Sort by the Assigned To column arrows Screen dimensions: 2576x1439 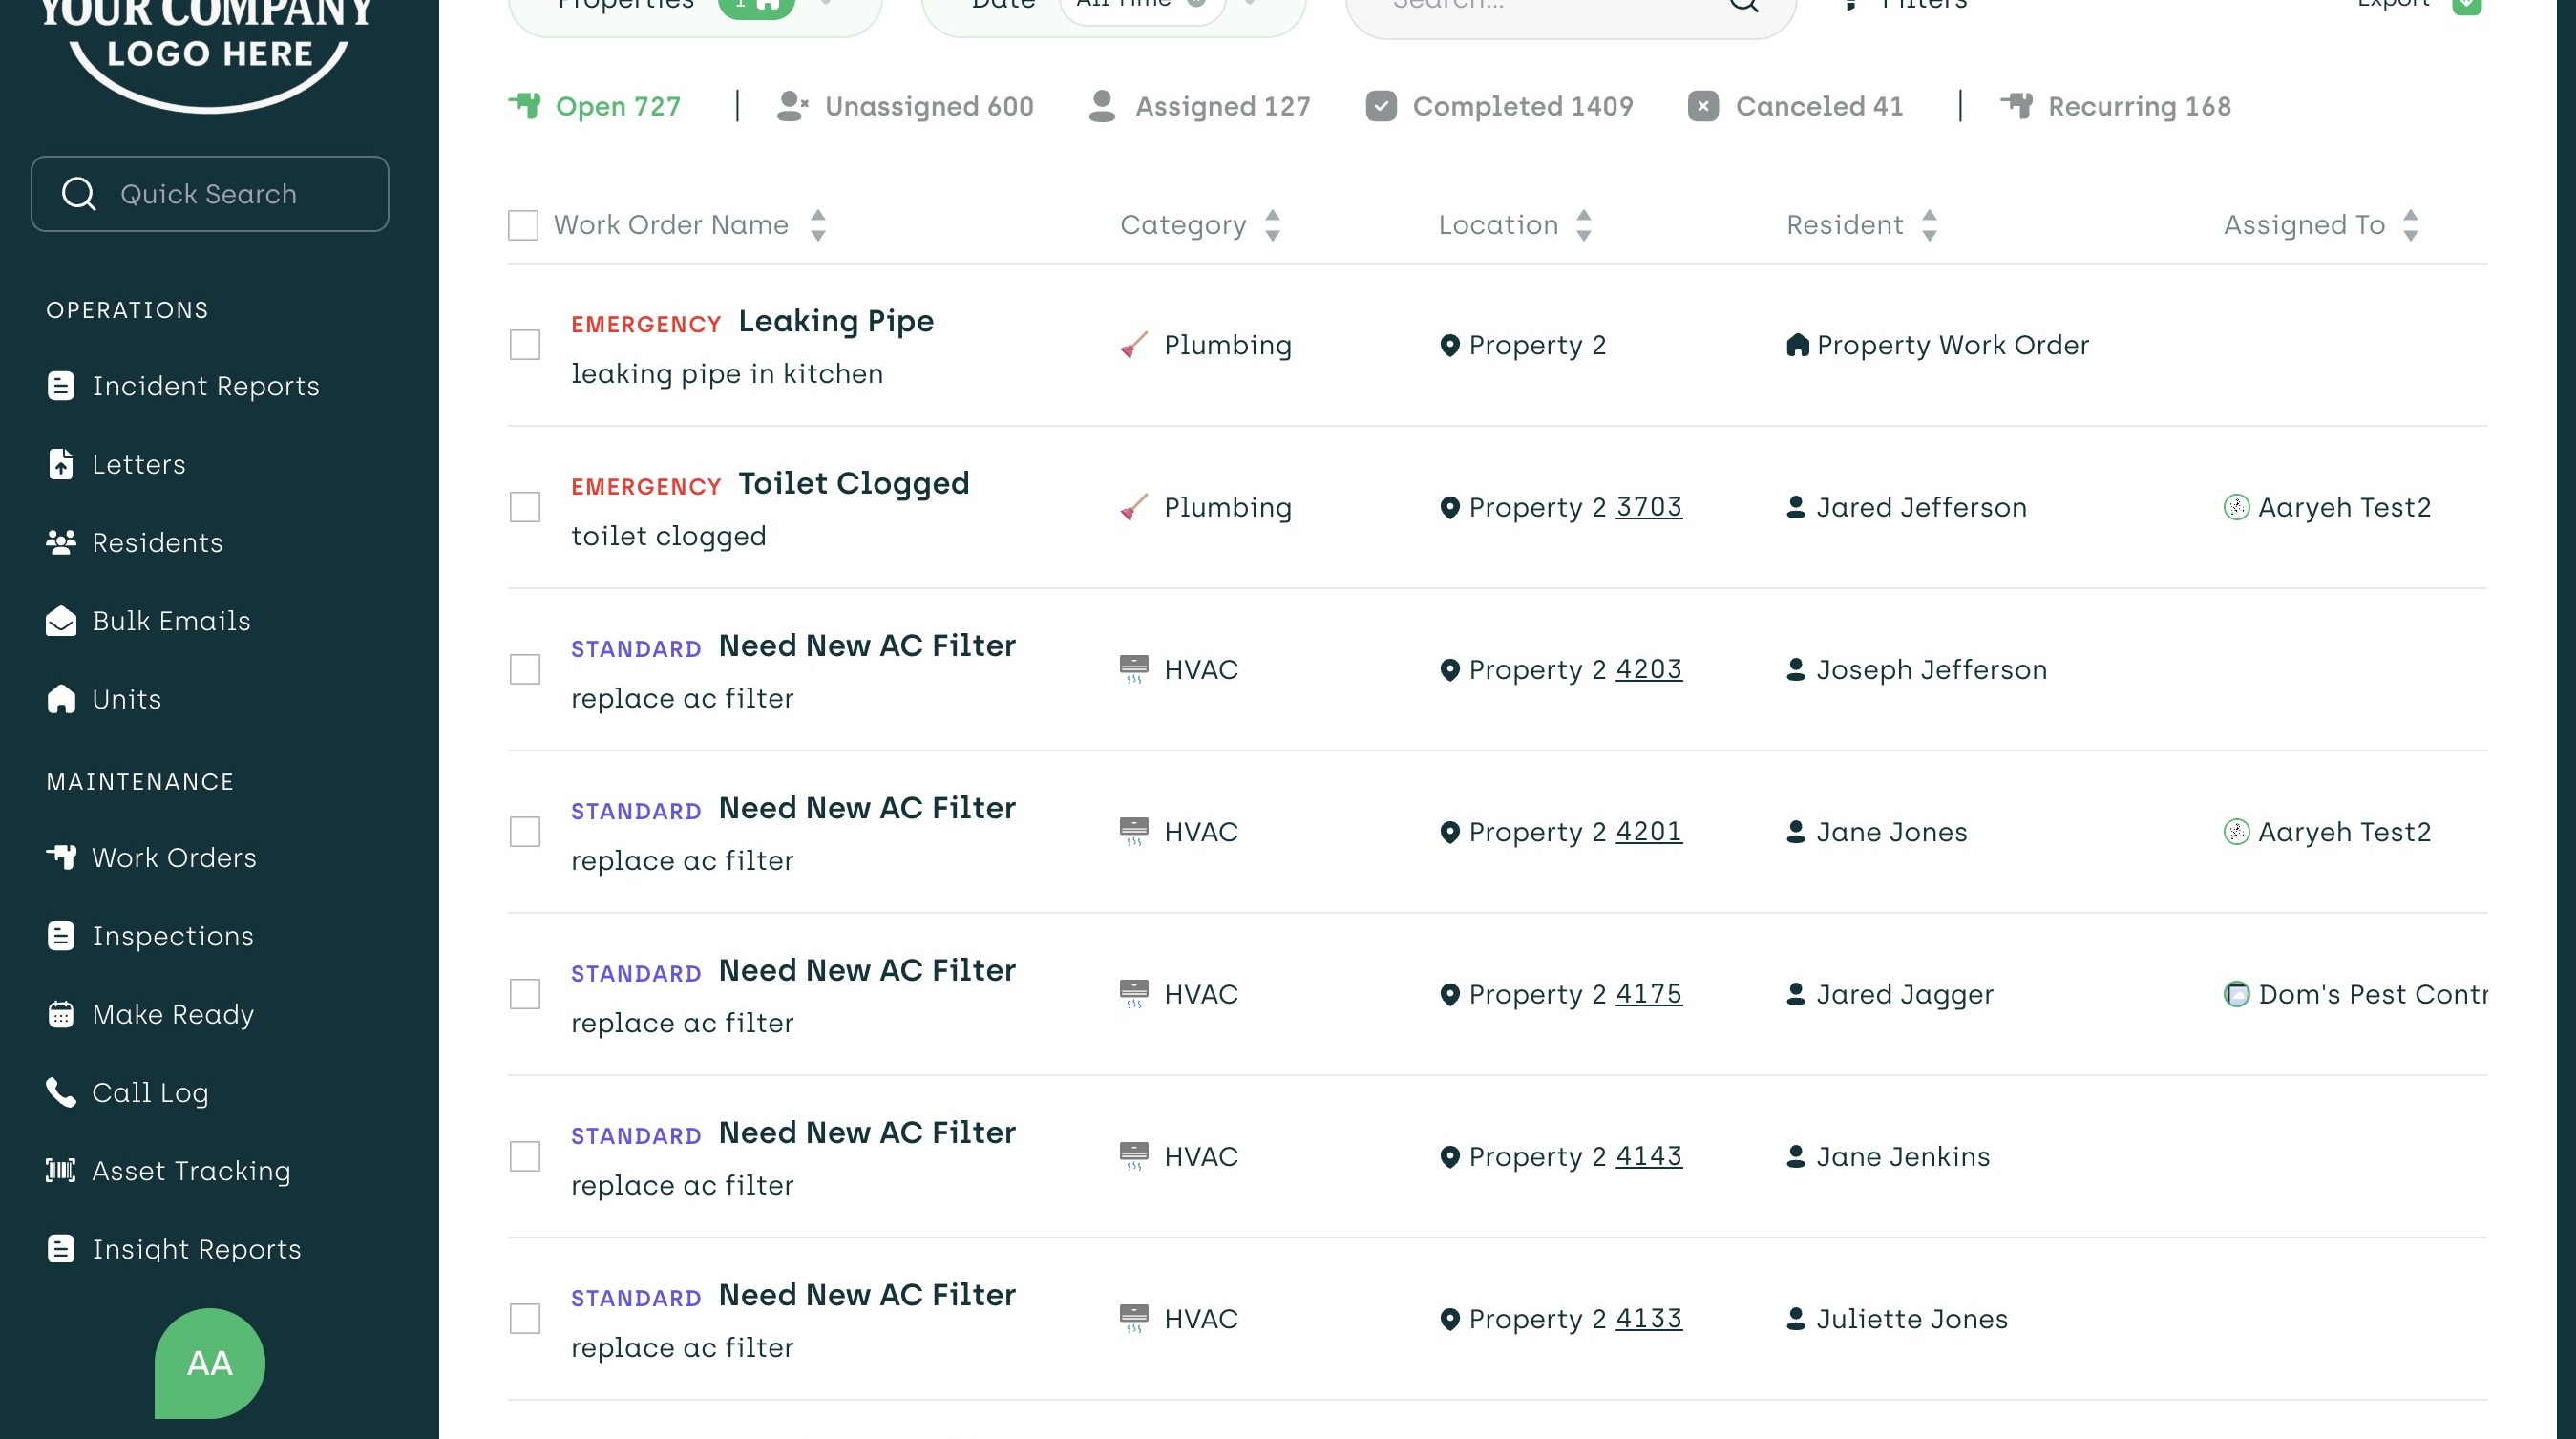(x=2411, y=225)
